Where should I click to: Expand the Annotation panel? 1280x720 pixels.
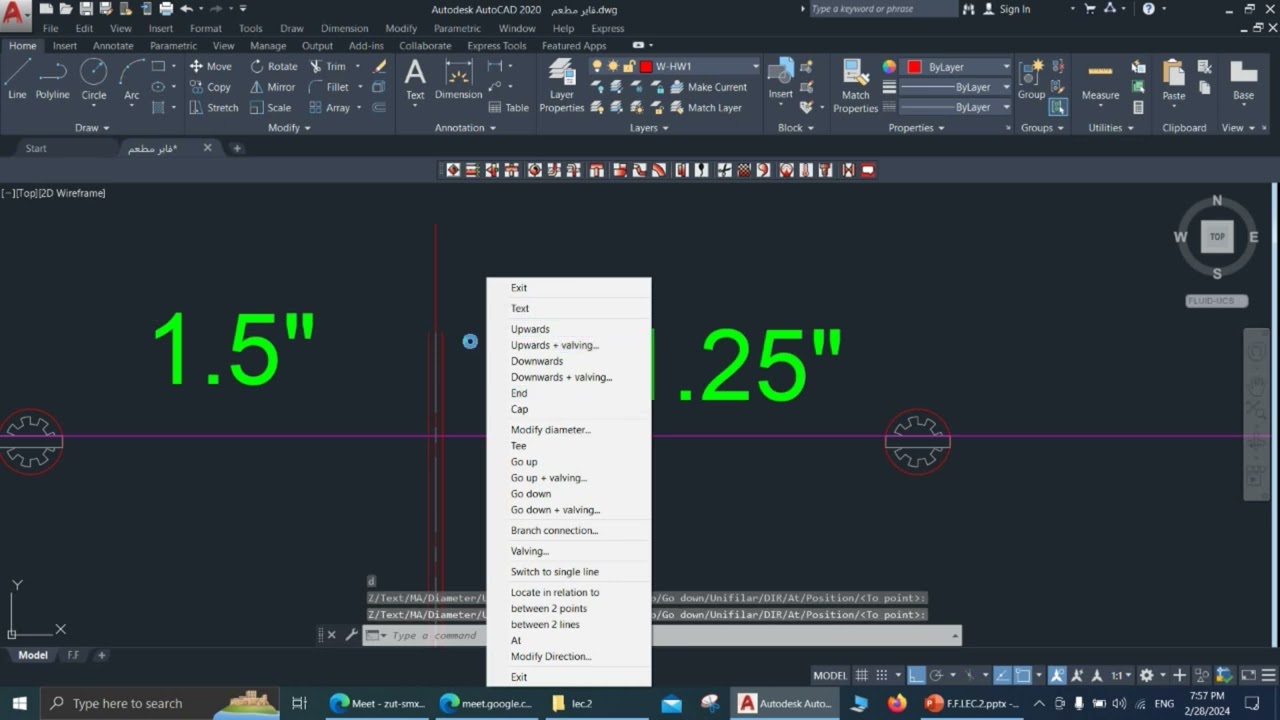coord(465,128)
